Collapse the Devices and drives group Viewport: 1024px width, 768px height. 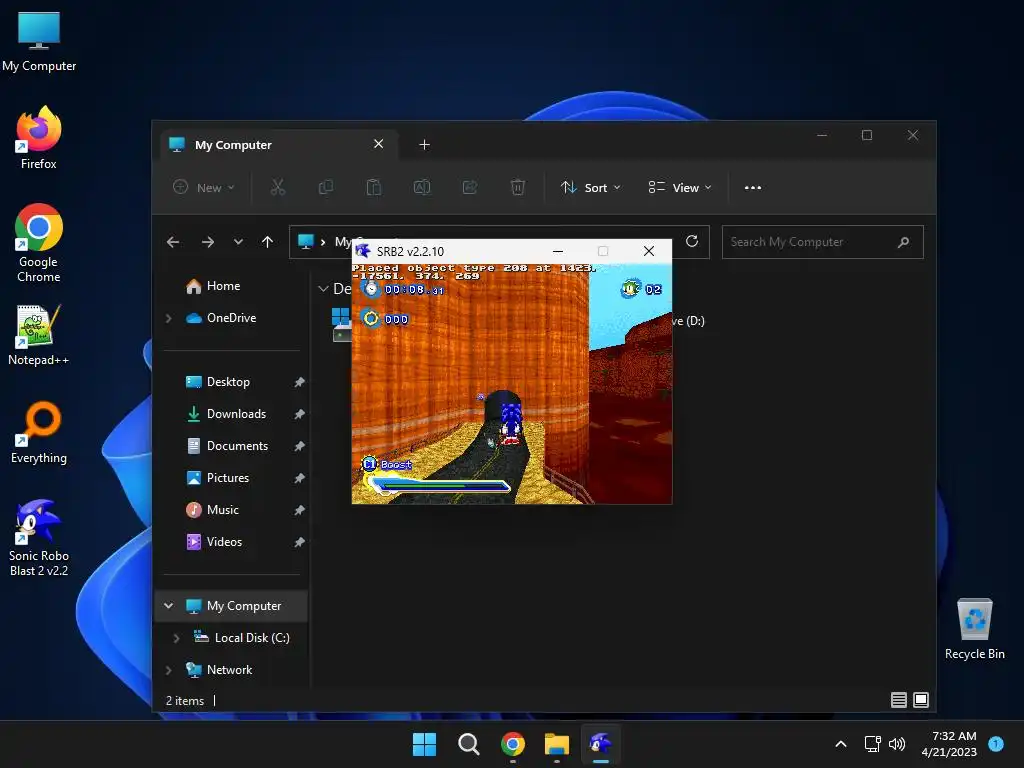(323, 289)
